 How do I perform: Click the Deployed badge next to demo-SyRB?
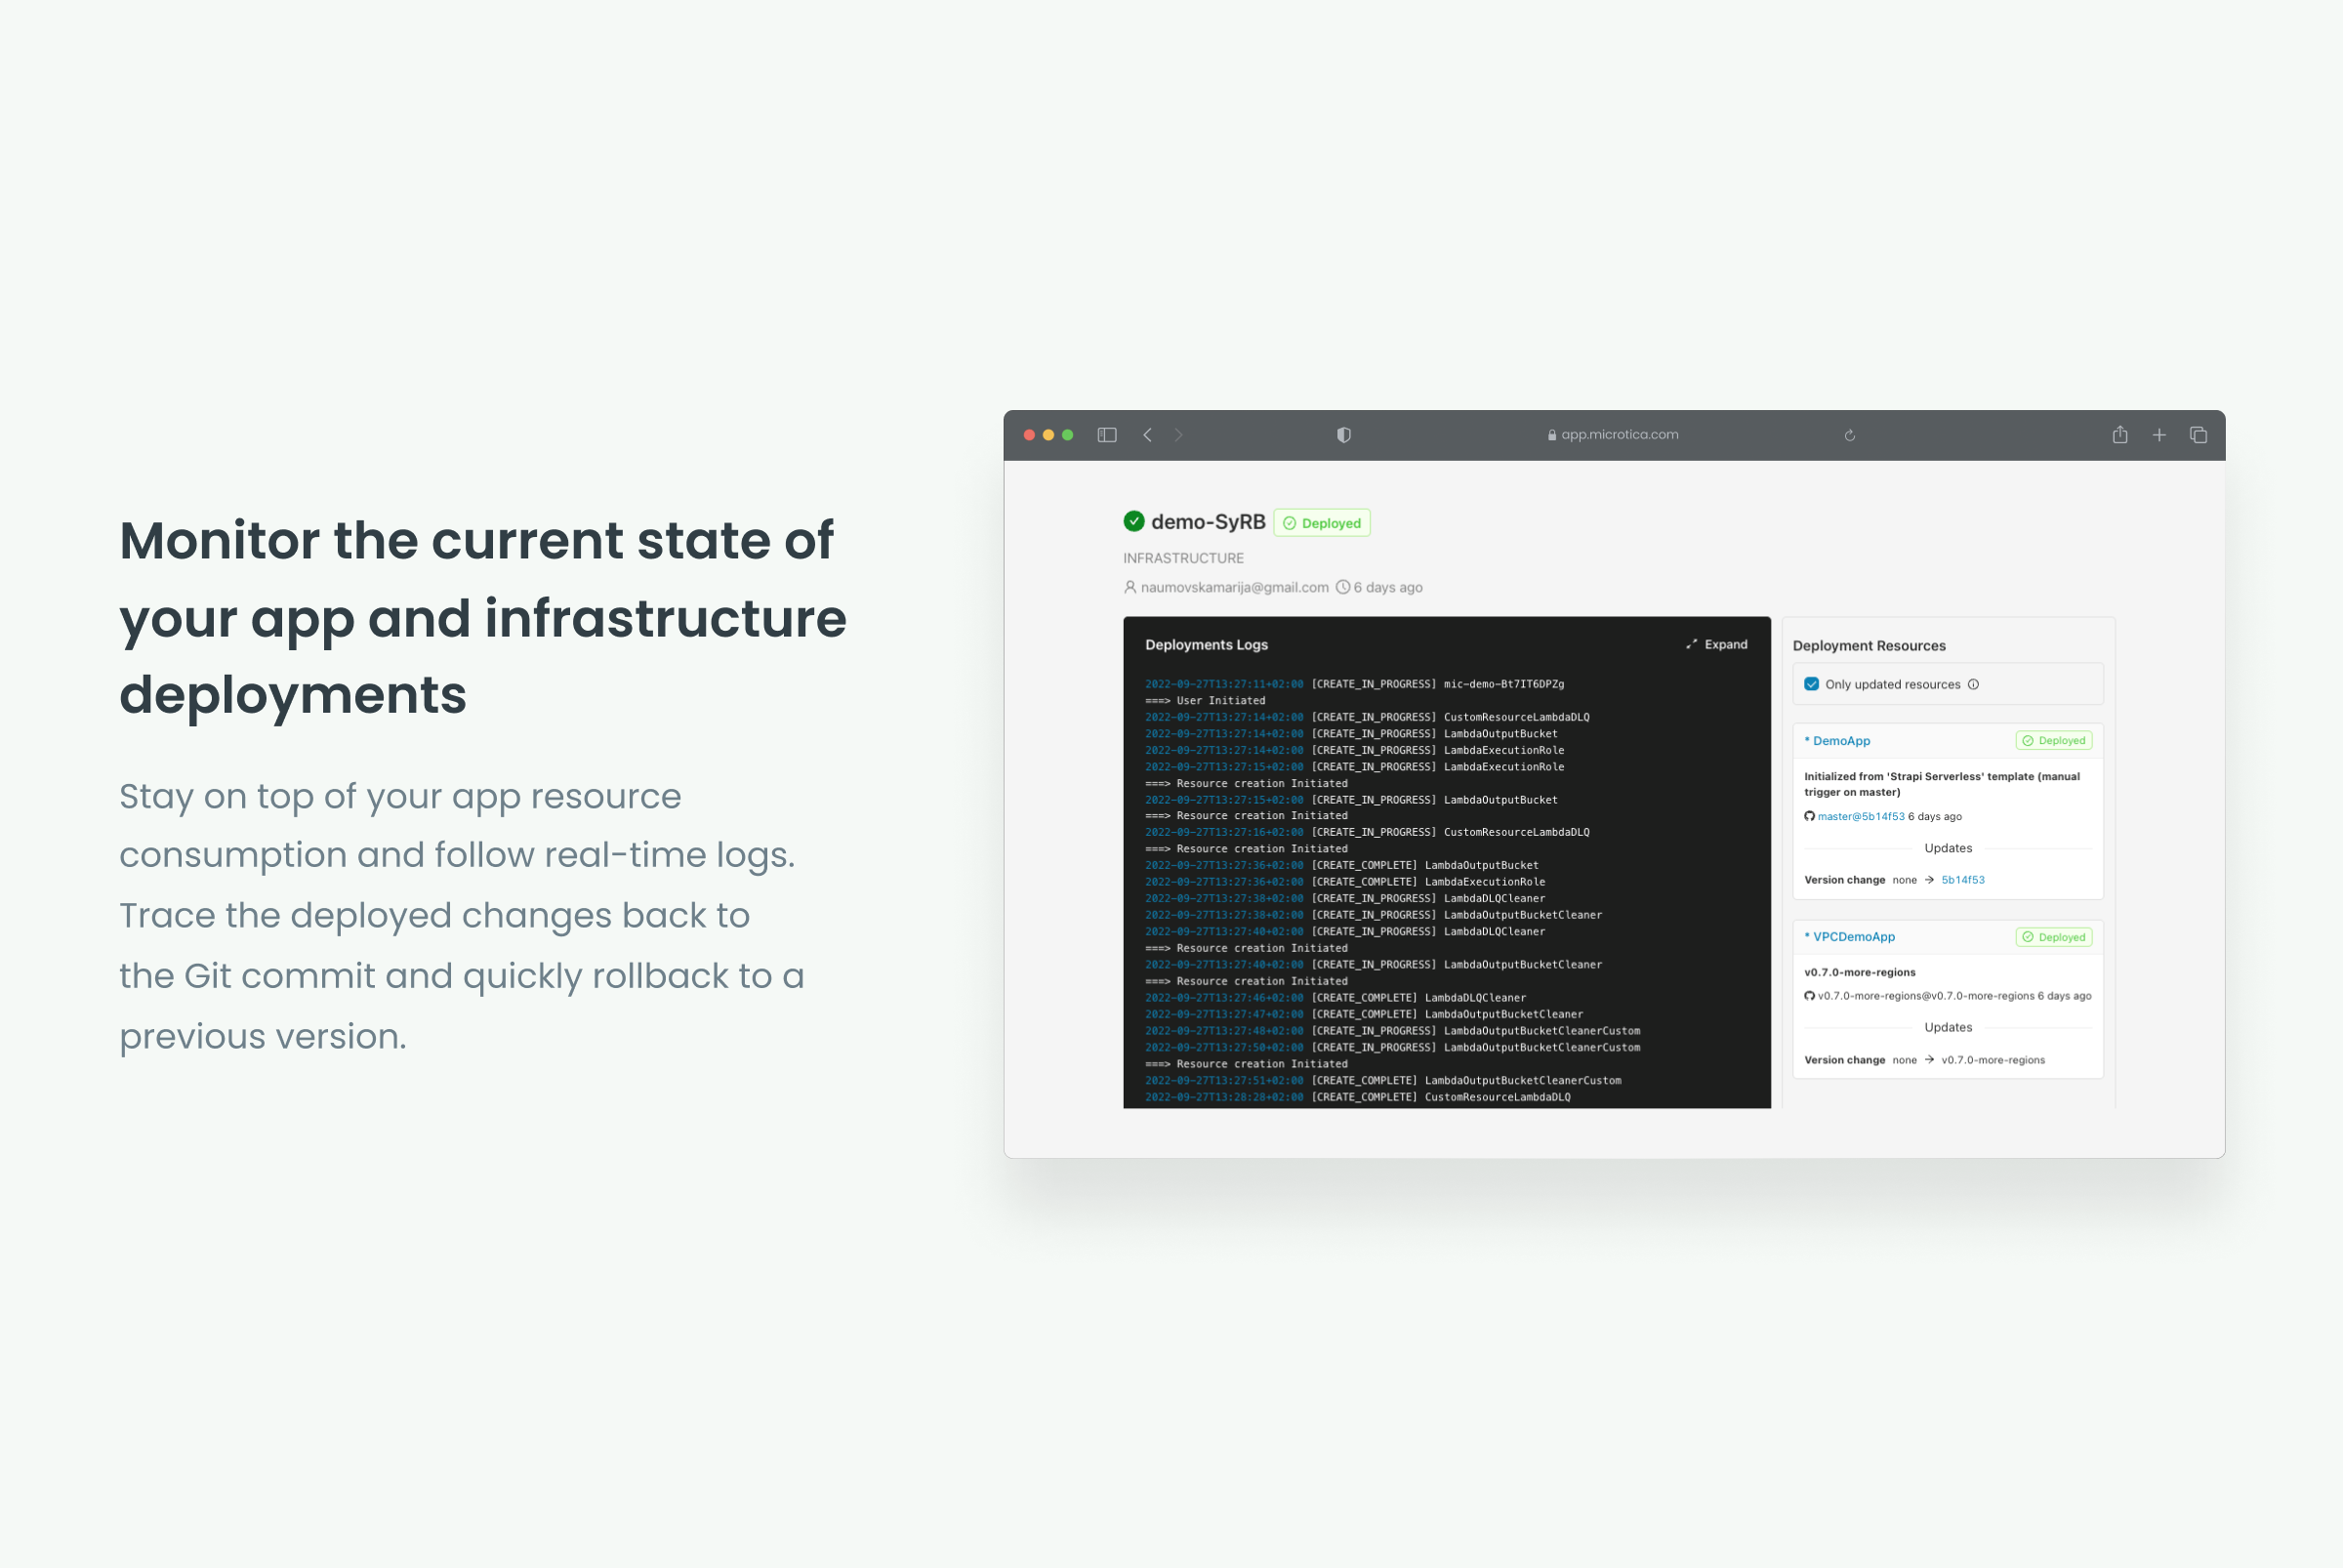click(x=1321, y=523)
